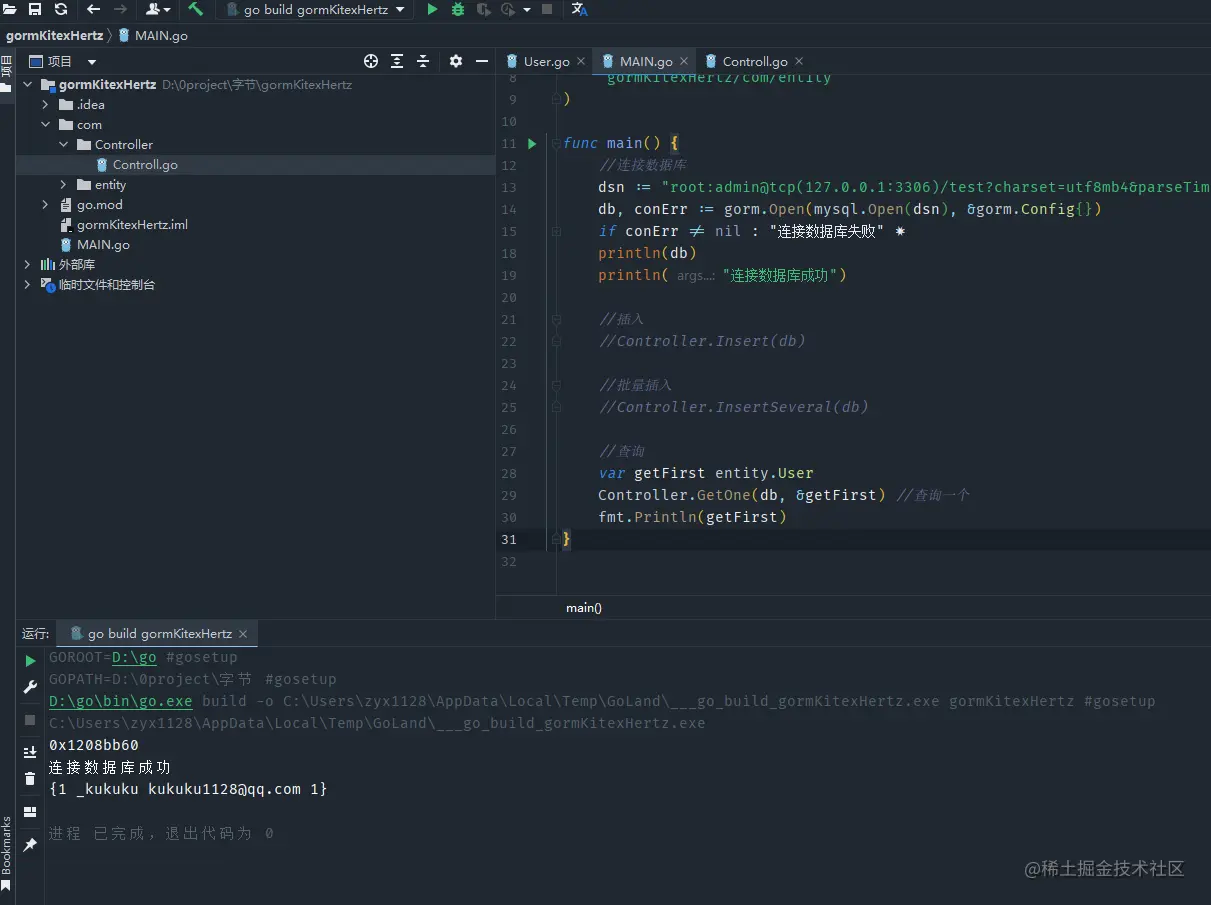Expand all nodes in the project tree
Viewport: 1211px width, 905px height.
(x=397, y=61)
